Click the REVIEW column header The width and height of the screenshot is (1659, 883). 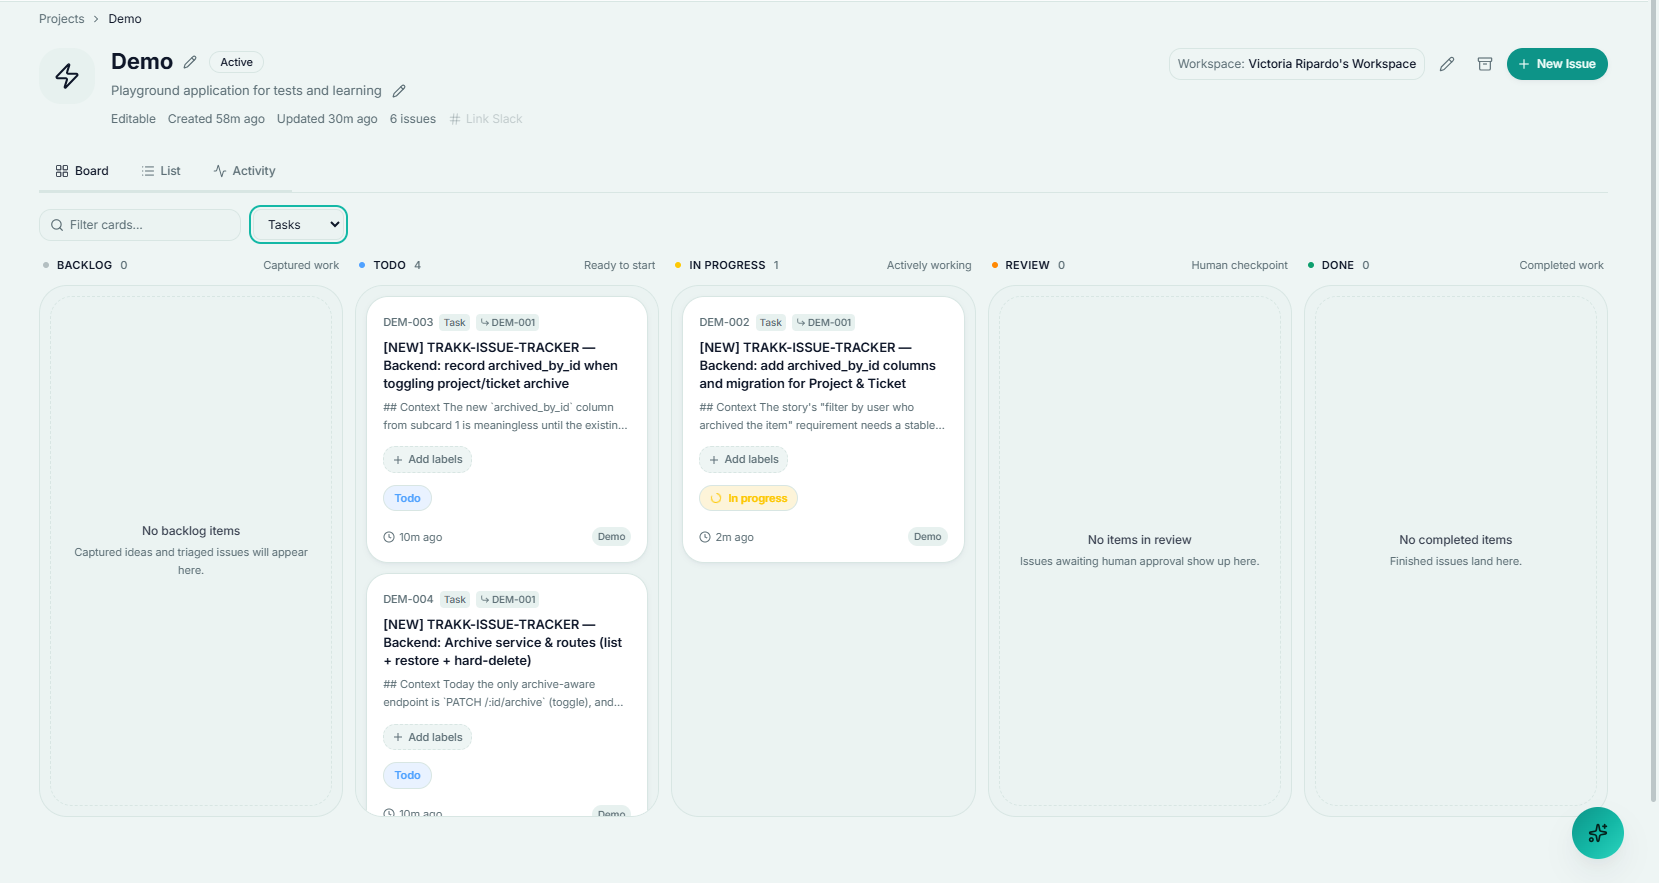coord(1027,265)
